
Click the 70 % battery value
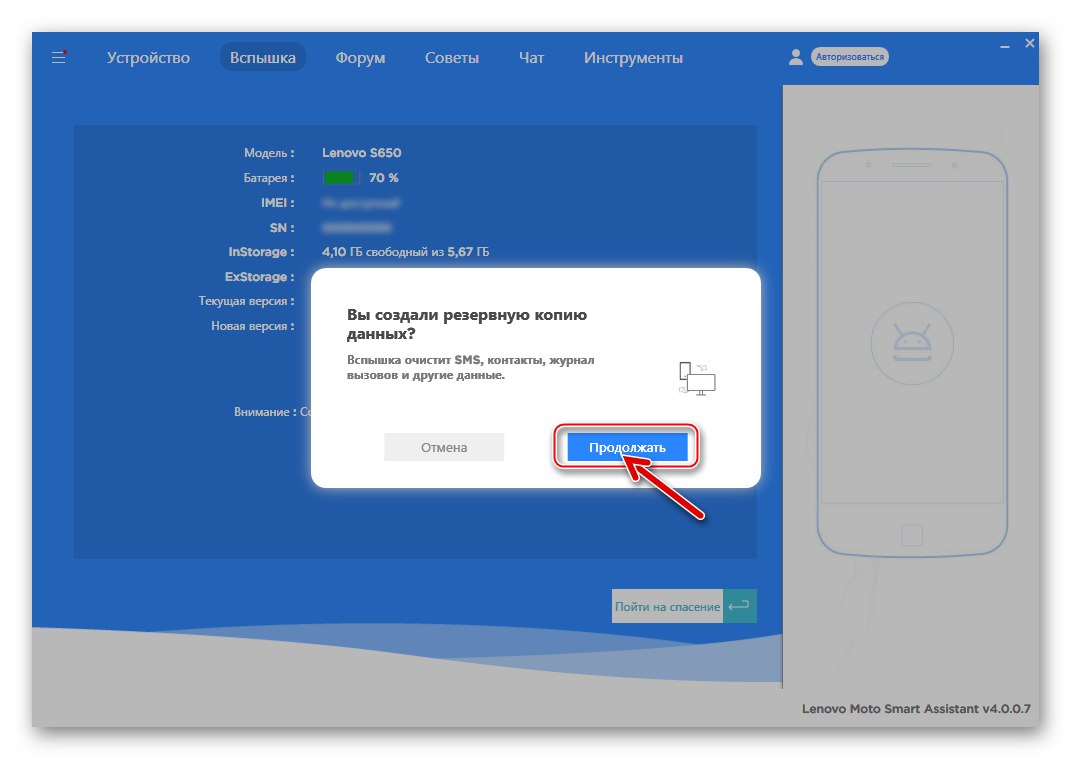pos(384,178)
